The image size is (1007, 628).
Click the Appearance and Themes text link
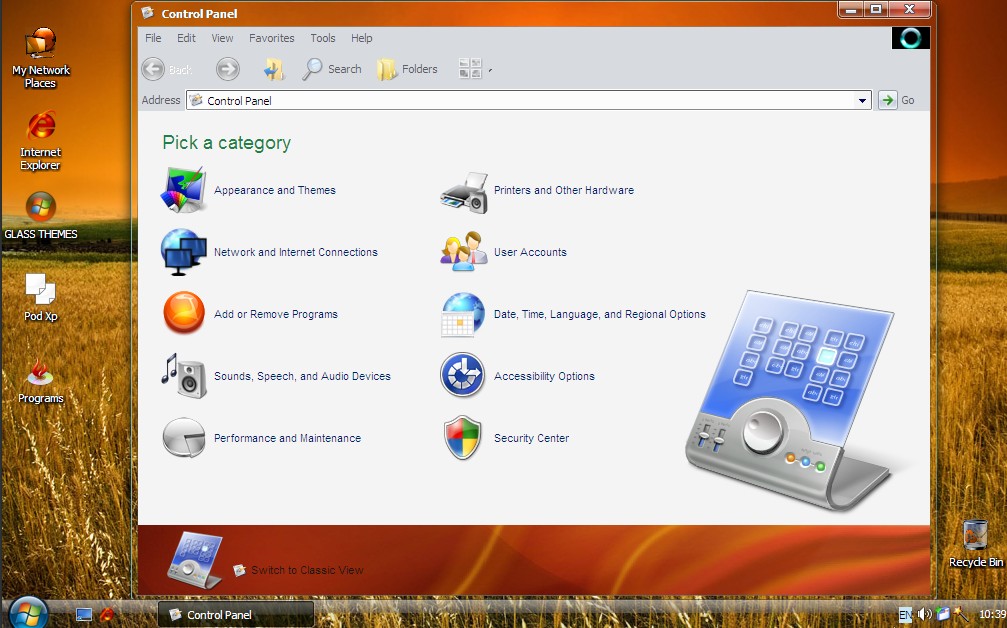coord(275,190)
